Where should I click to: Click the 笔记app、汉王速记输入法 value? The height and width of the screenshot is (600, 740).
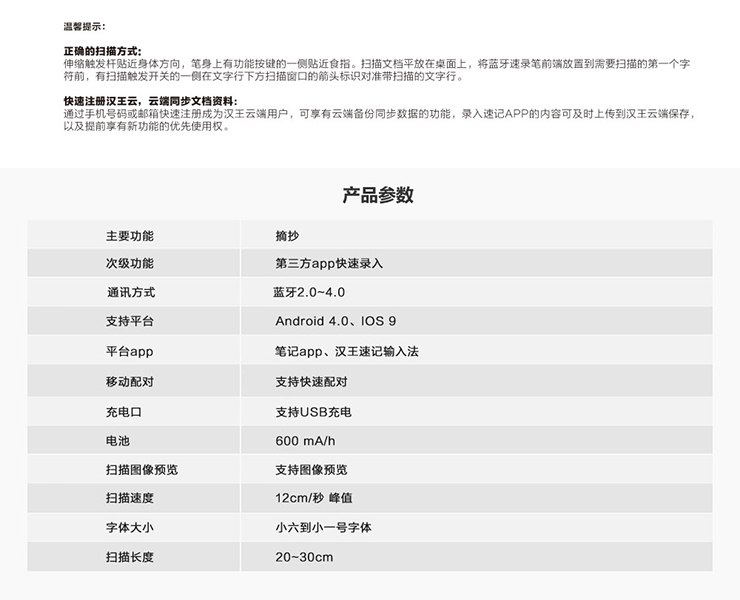pyautogui.click(x=346, y=352)
